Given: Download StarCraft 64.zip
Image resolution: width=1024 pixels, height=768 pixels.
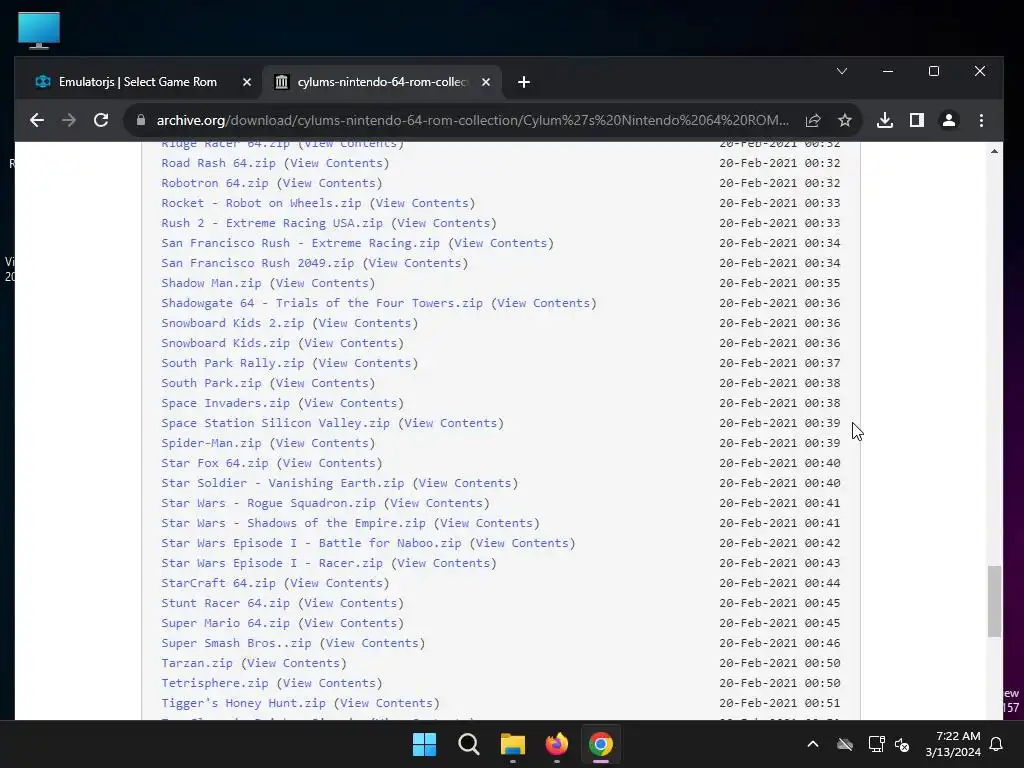Looking at the screenshot, I should coord(218,583).
